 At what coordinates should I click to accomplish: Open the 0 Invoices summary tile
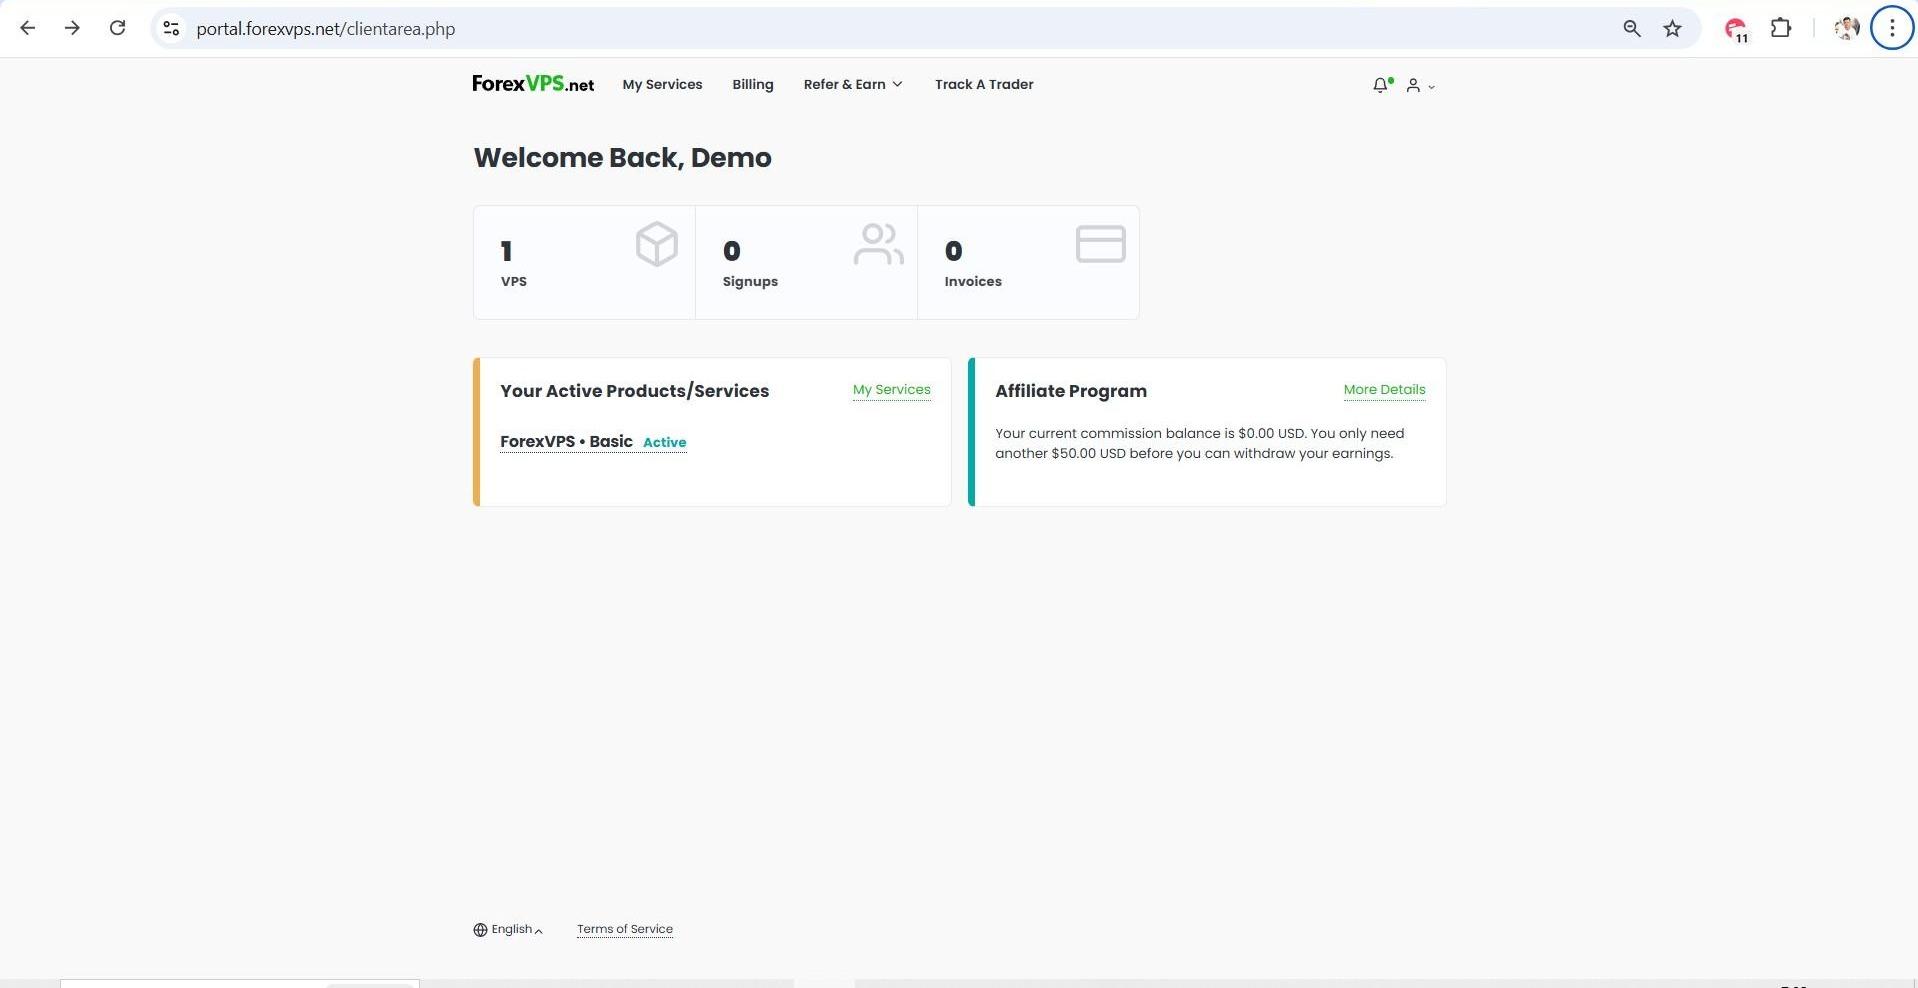pyautogui.click(x=1028, y=262)
